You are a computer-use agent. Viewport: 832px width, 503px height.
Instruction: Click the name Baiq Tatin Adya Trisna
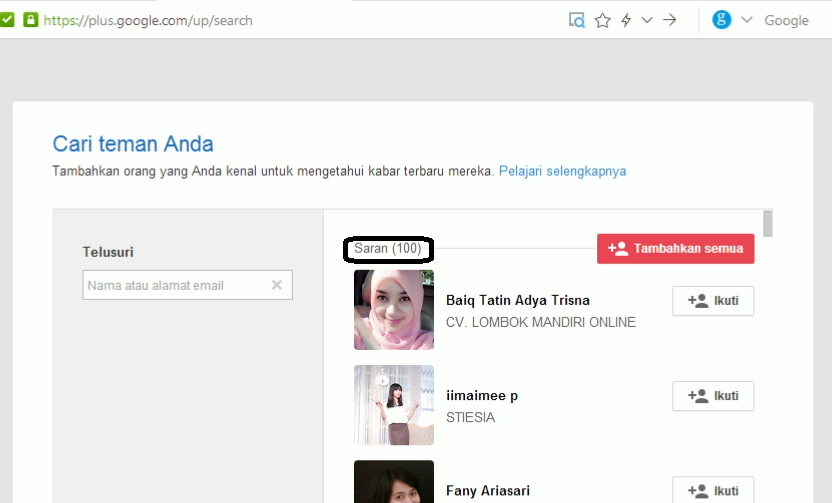pyautogui.click(x=517, y=300)
